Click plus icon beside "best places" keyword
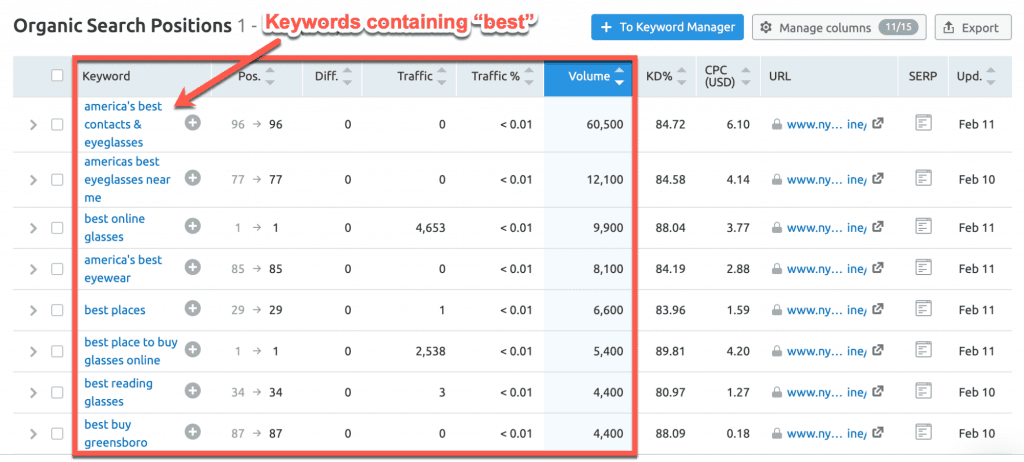 click(x=193, y=309)
